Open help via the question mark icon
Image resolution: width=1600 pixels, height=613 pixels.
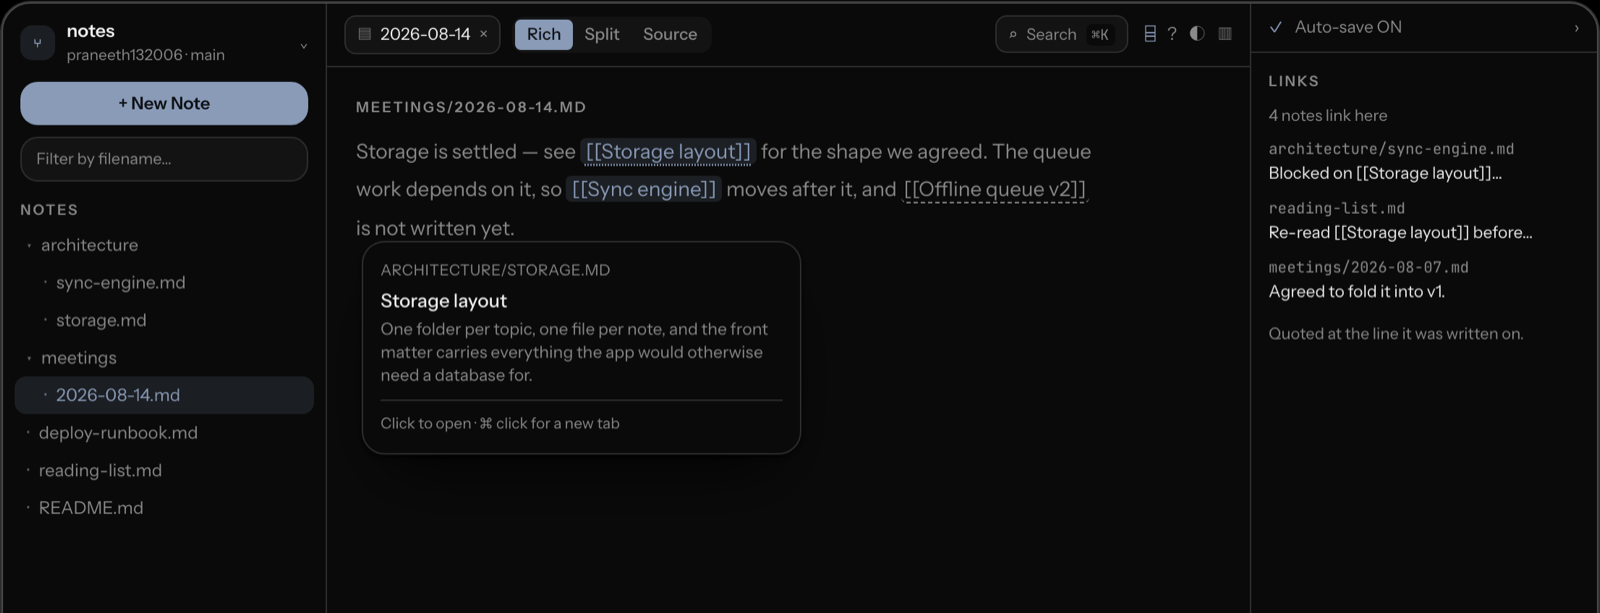[1172, 34]
